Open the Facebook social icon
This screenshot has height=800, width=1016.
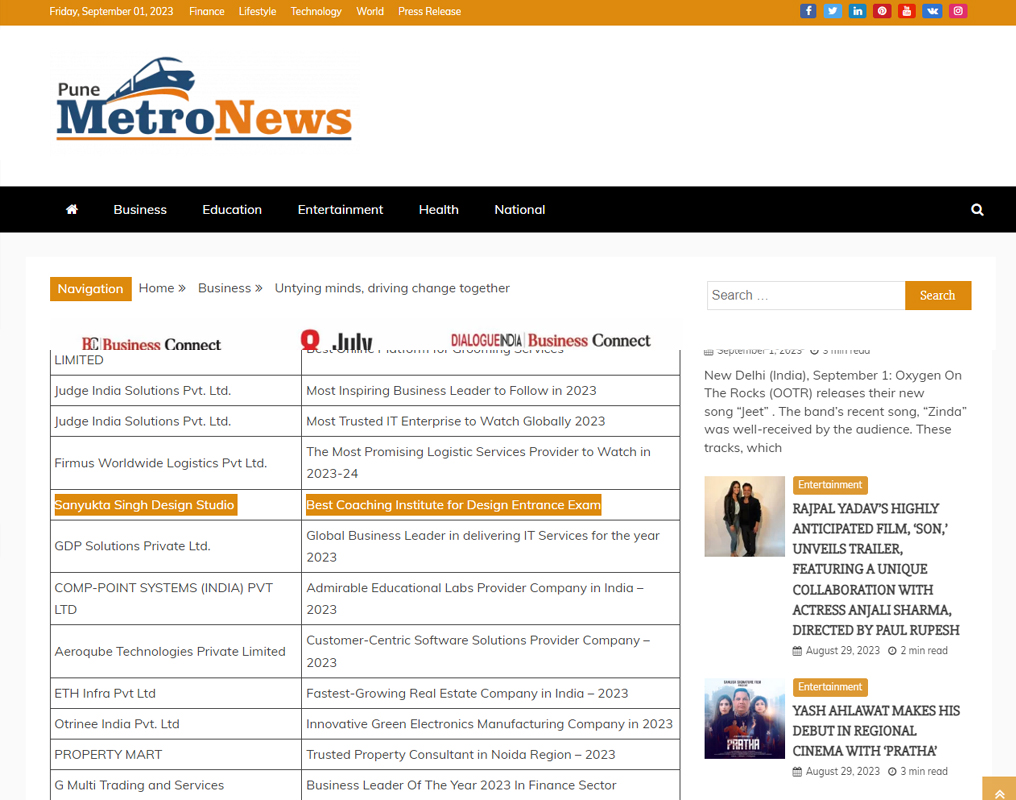pyautogui.click(x=808, y=11)
